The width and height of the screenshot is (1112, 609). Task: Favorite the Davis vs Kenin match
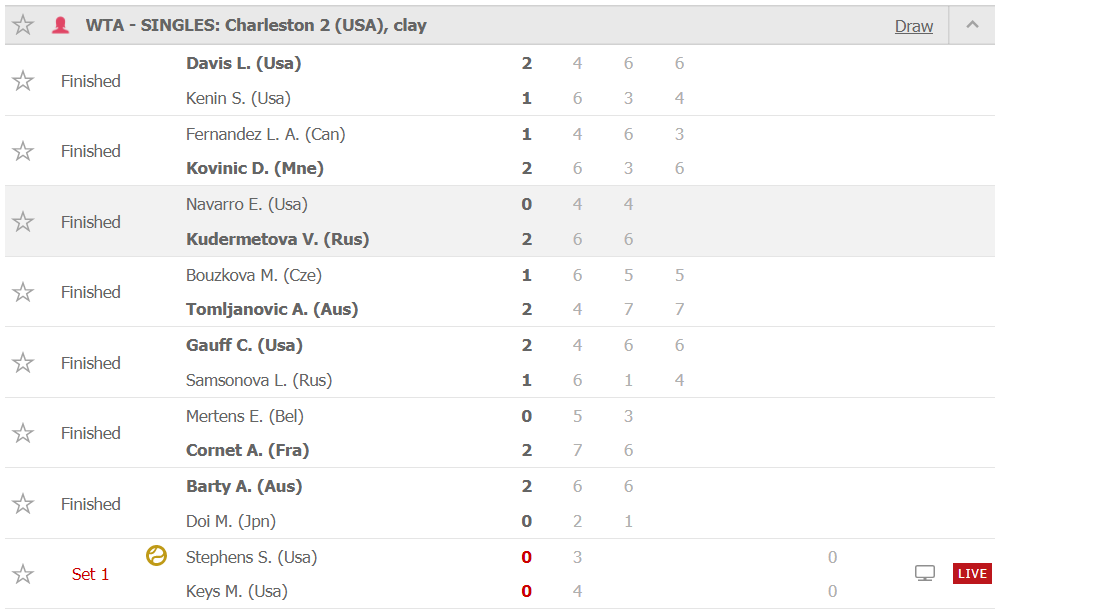click(x=23, y=81)
